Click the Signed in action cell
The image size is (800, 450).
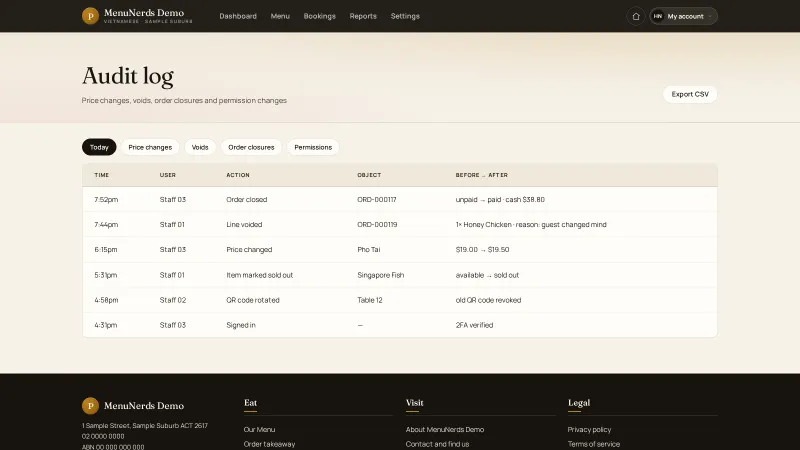point(241,325)
